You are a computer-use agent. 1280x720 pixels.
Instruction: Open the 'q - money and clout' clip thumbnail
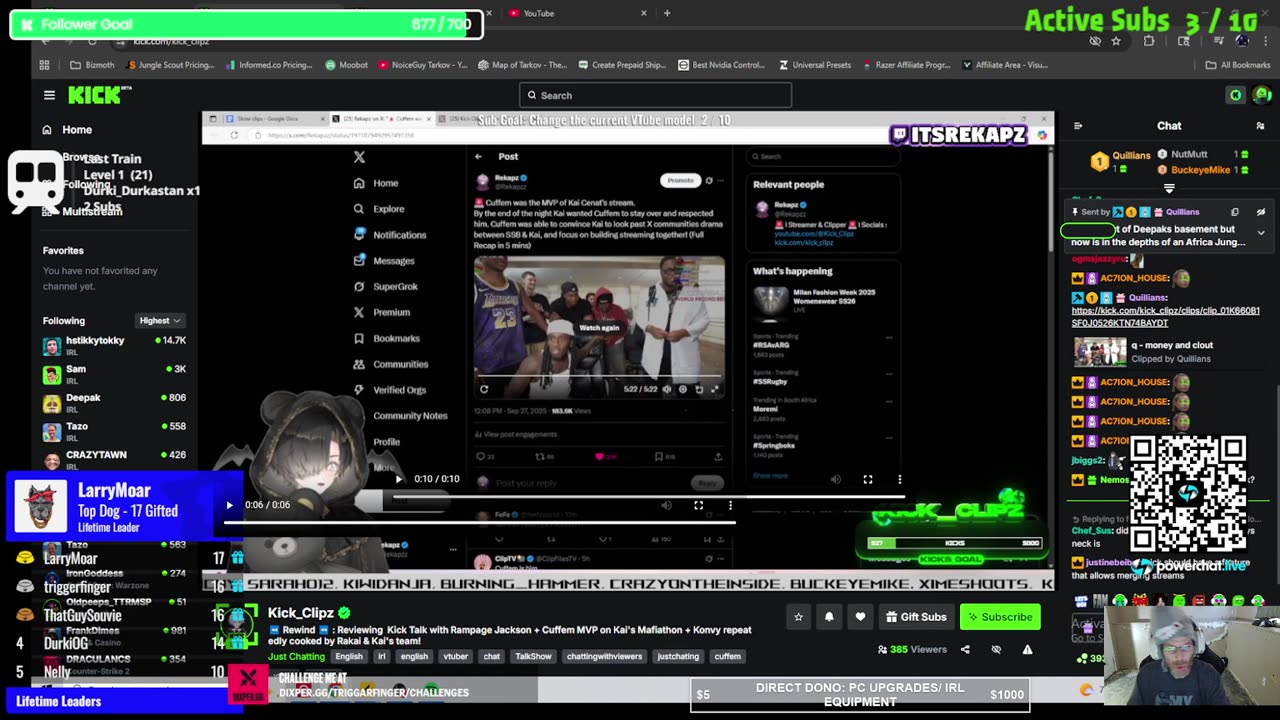pos(1099,352)
